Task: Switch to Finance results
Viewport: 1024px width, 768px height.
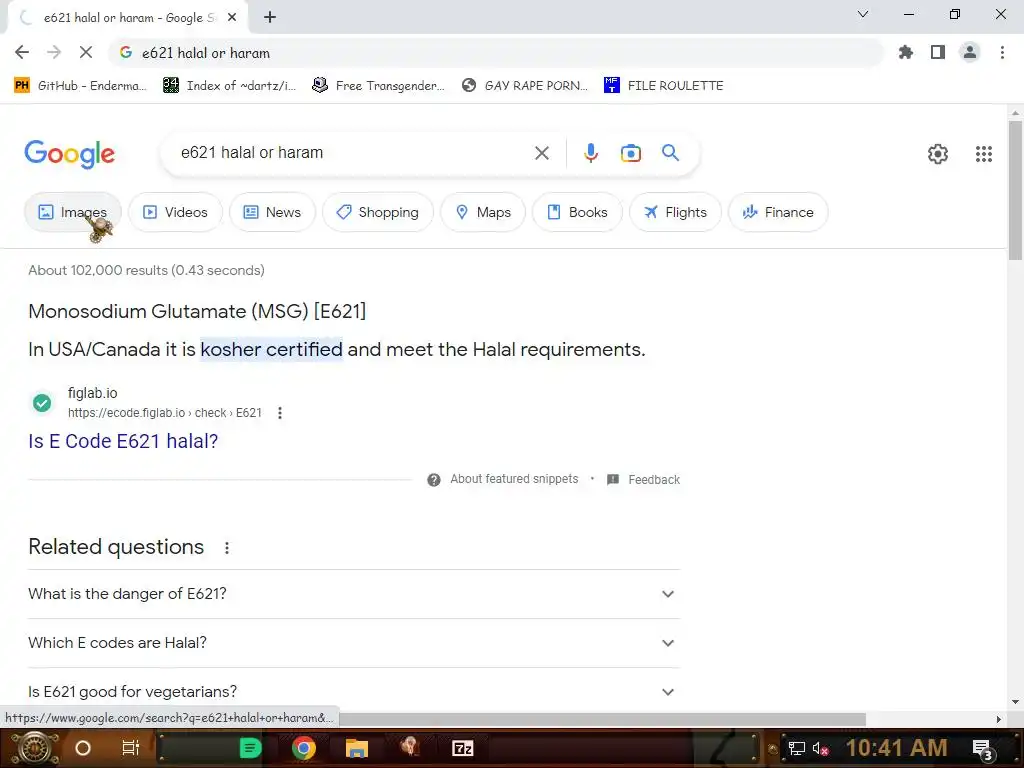Action: point(778,212)
